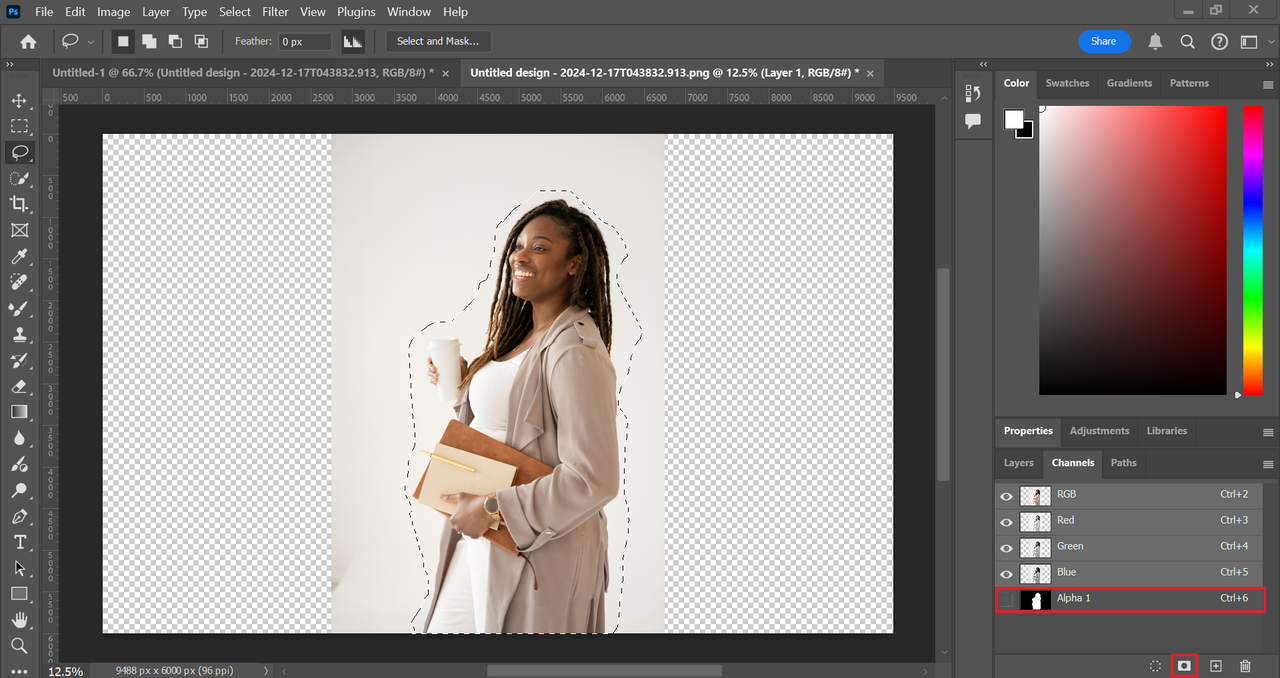
Task: Select the Clone Stamp tool
Action: 19,335
